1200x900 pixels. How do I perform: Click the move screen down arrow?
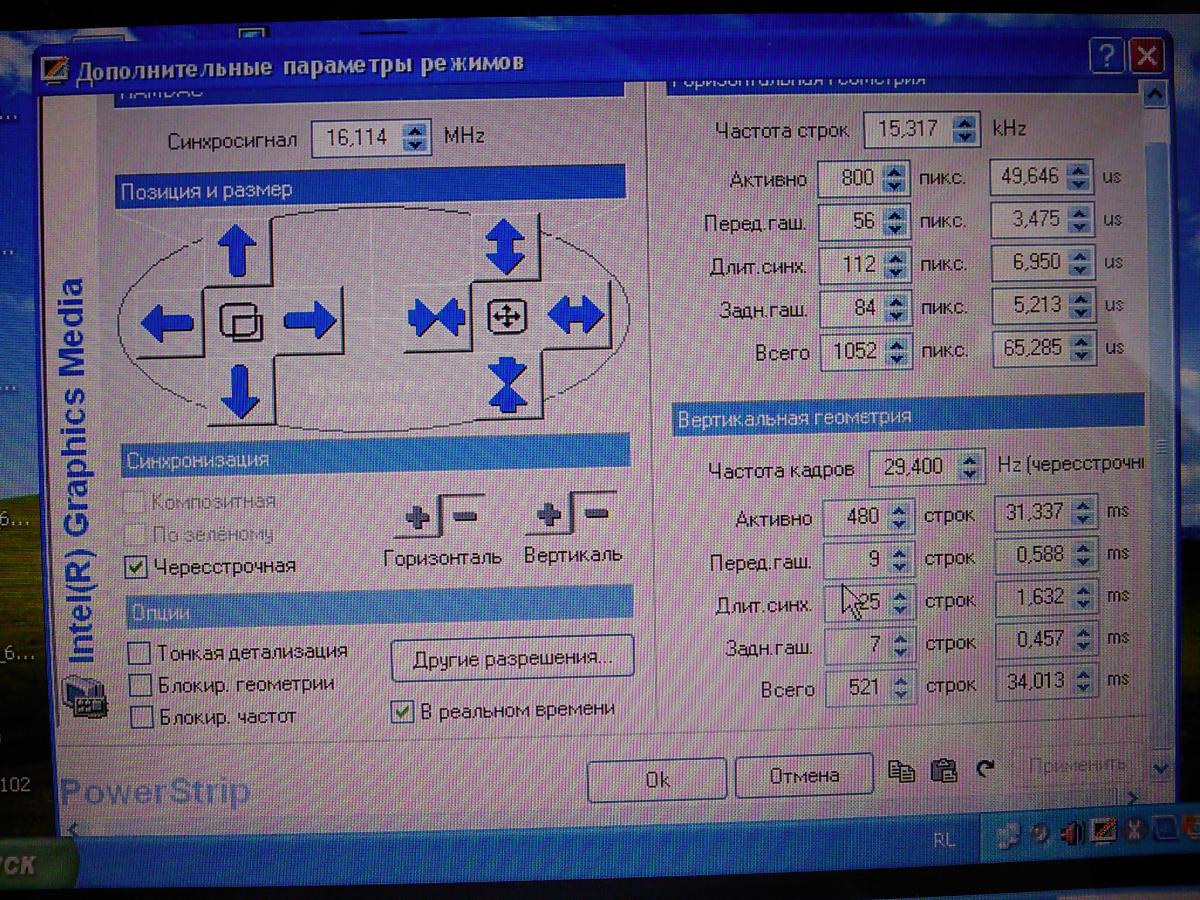(239, 391)
